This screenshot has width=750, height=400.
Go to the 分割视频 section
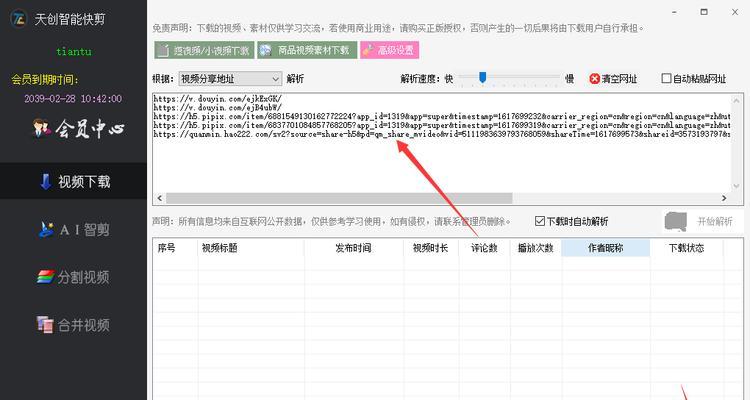(x=74, y=277)
